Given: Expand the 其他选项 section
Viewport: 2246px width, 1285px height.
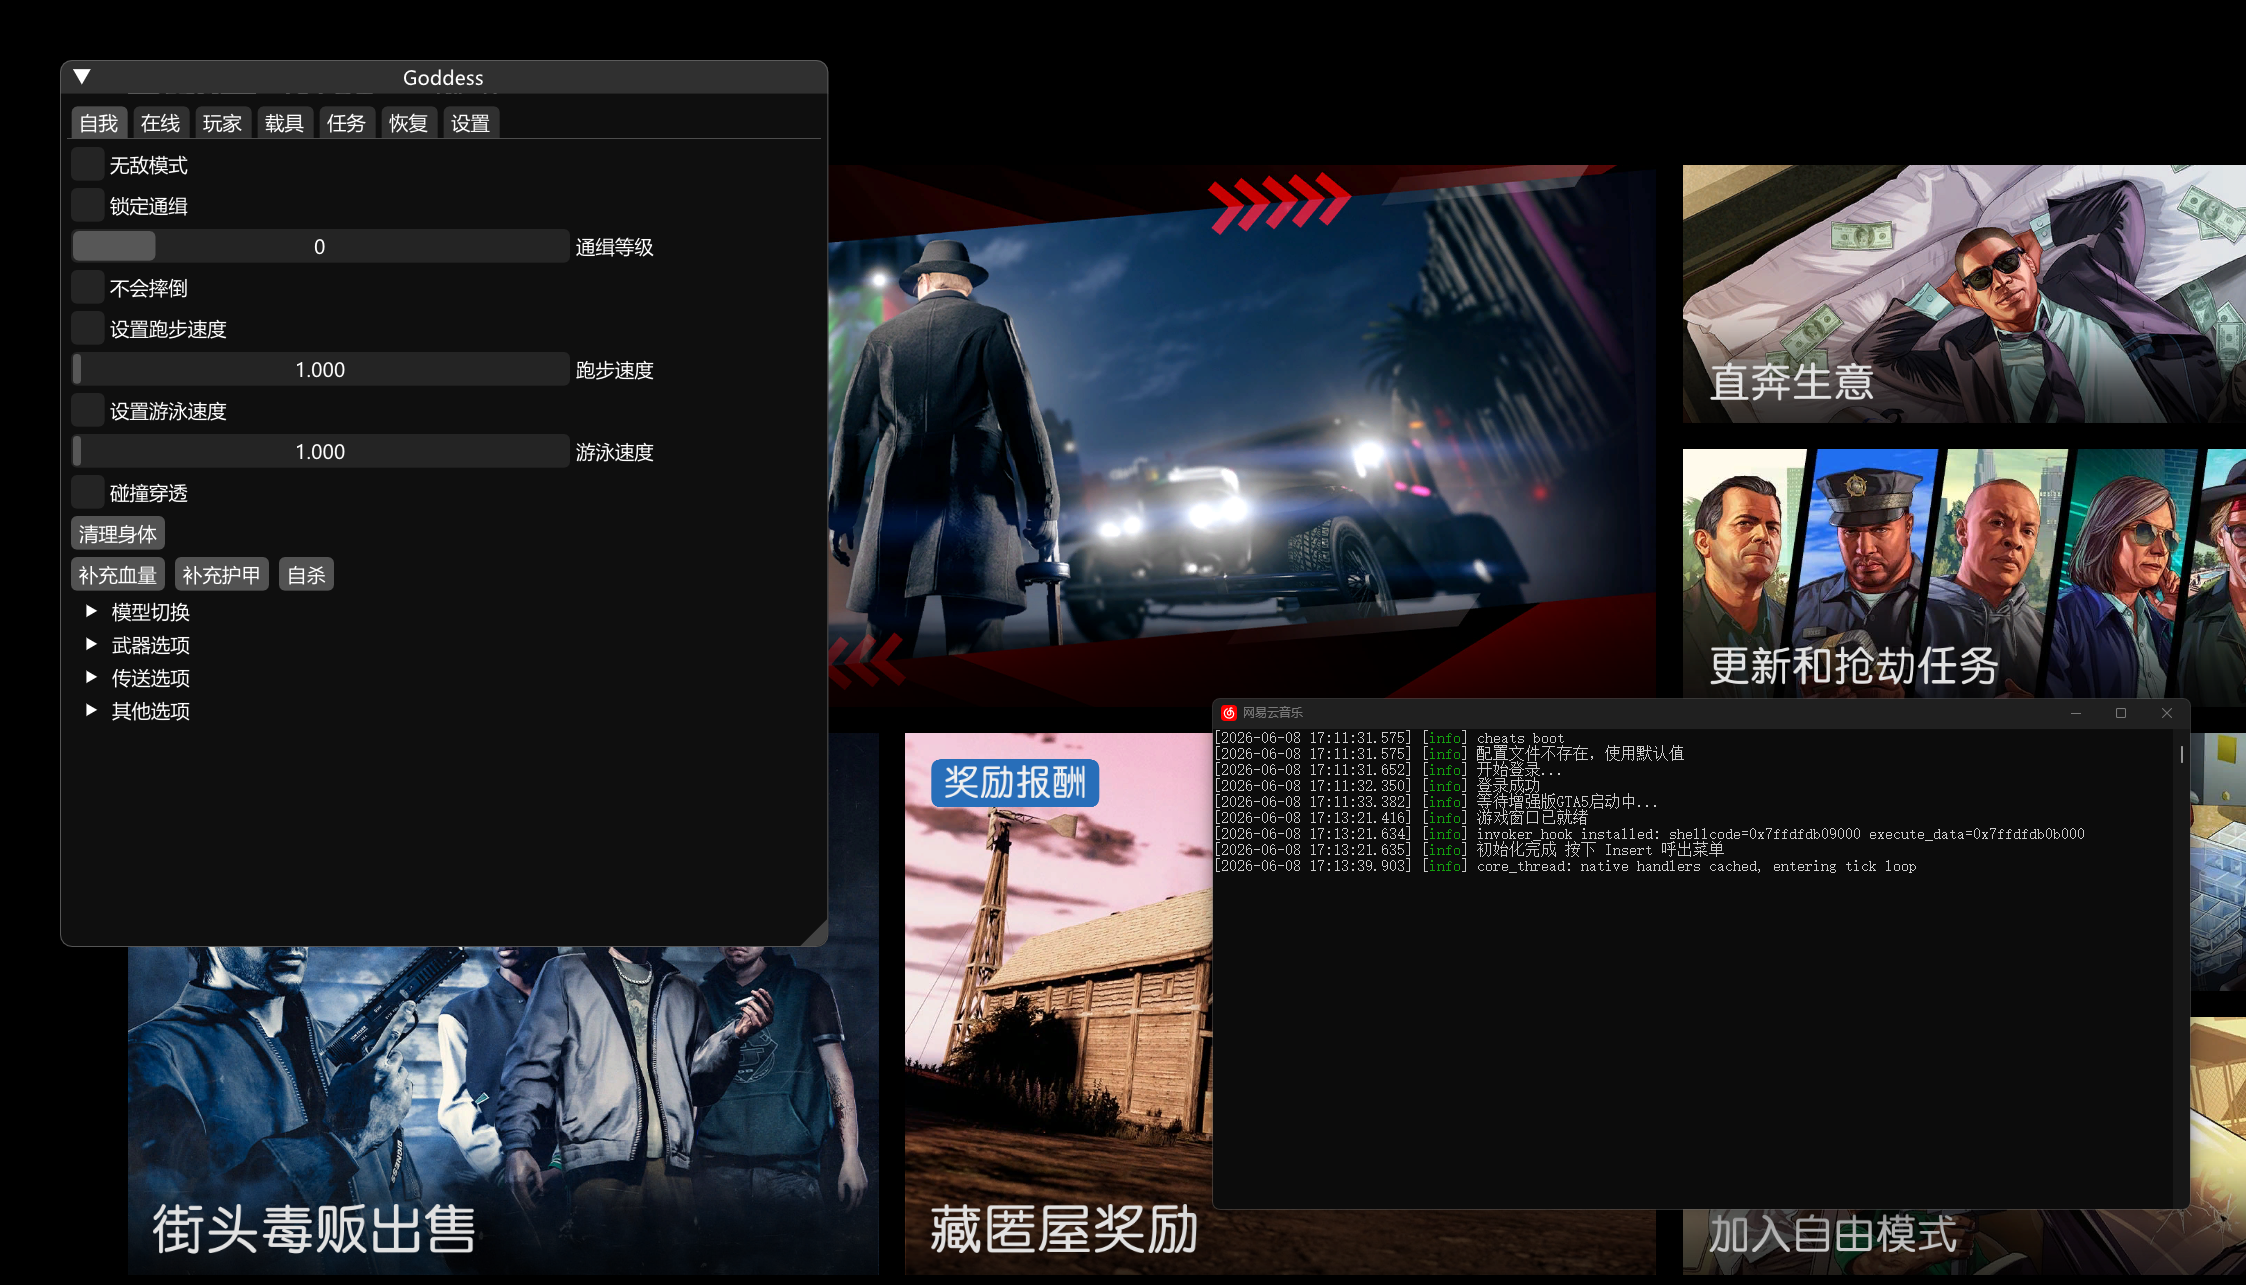Looking at the screenshot, I should pos(91,710).
